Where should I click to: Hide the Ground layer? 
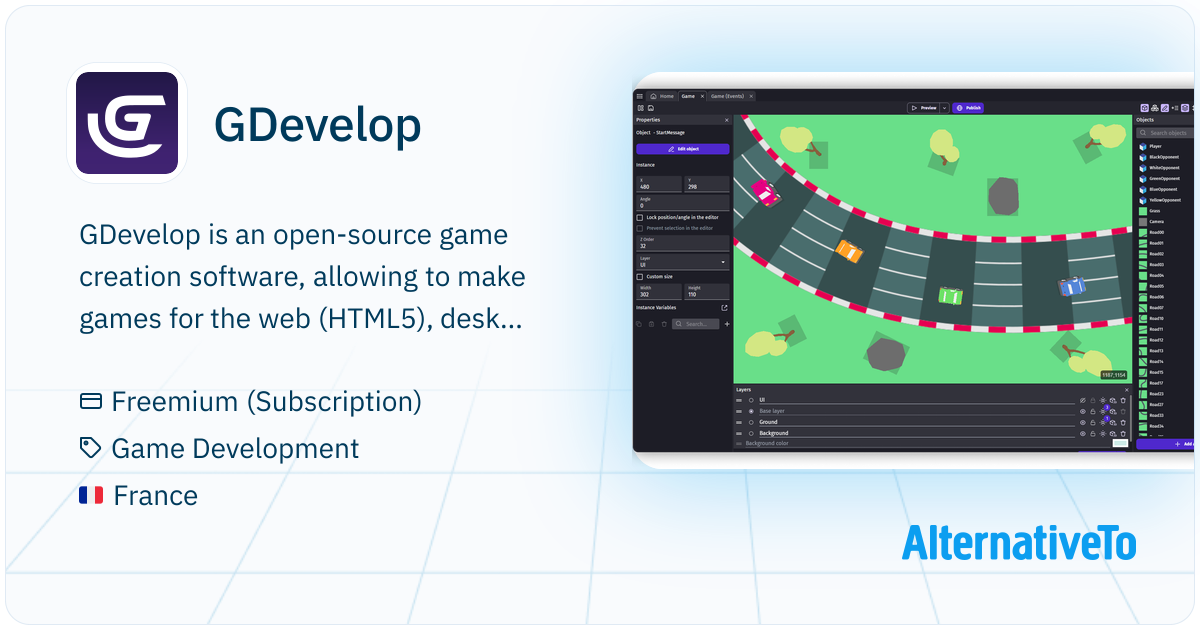1083,422
